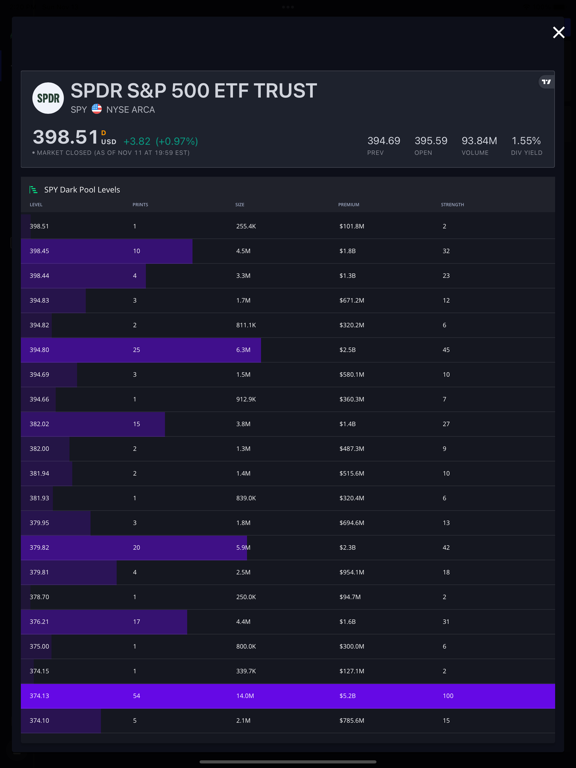The height and width of the screenshot is (768, 576).
Task: Click the 912.9K size for 394.66
Action: (x=245, y=399)
